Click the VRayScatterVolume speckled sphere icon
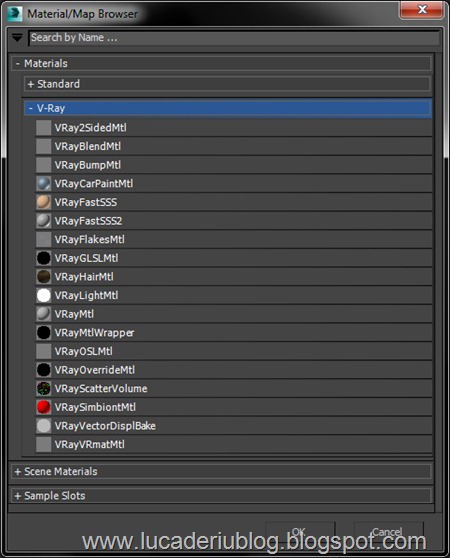Image resolution: width=450 pixels, height=558 pixels. [x=44, y=389]
